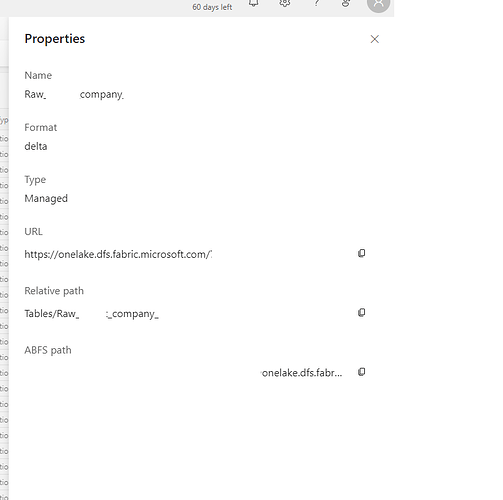The height and width of the screenshot is (500, 503).
Task: Select the Tables/Raw relative path text
Action: click(91, 314)
